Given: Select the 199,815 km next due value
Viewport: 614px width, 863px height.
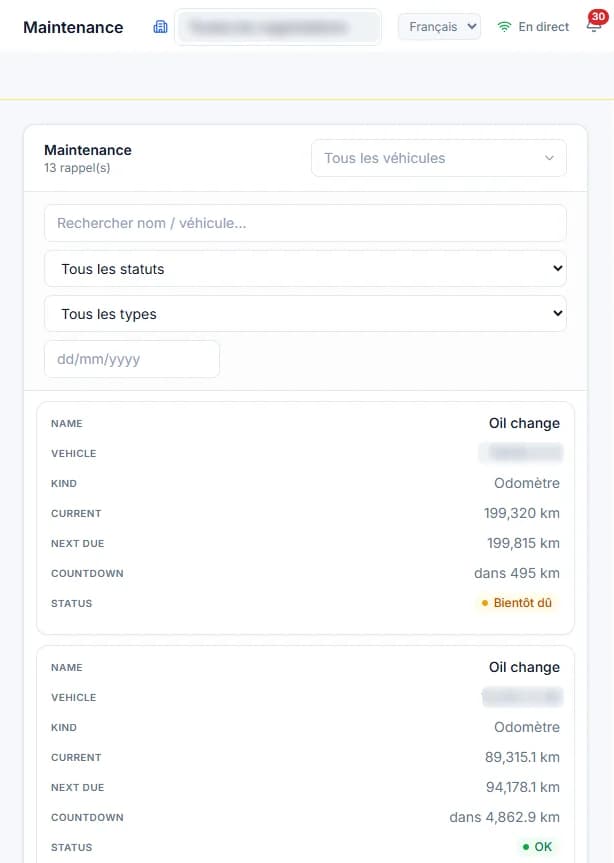Looking at the screenshot, I should coord(523,543).
